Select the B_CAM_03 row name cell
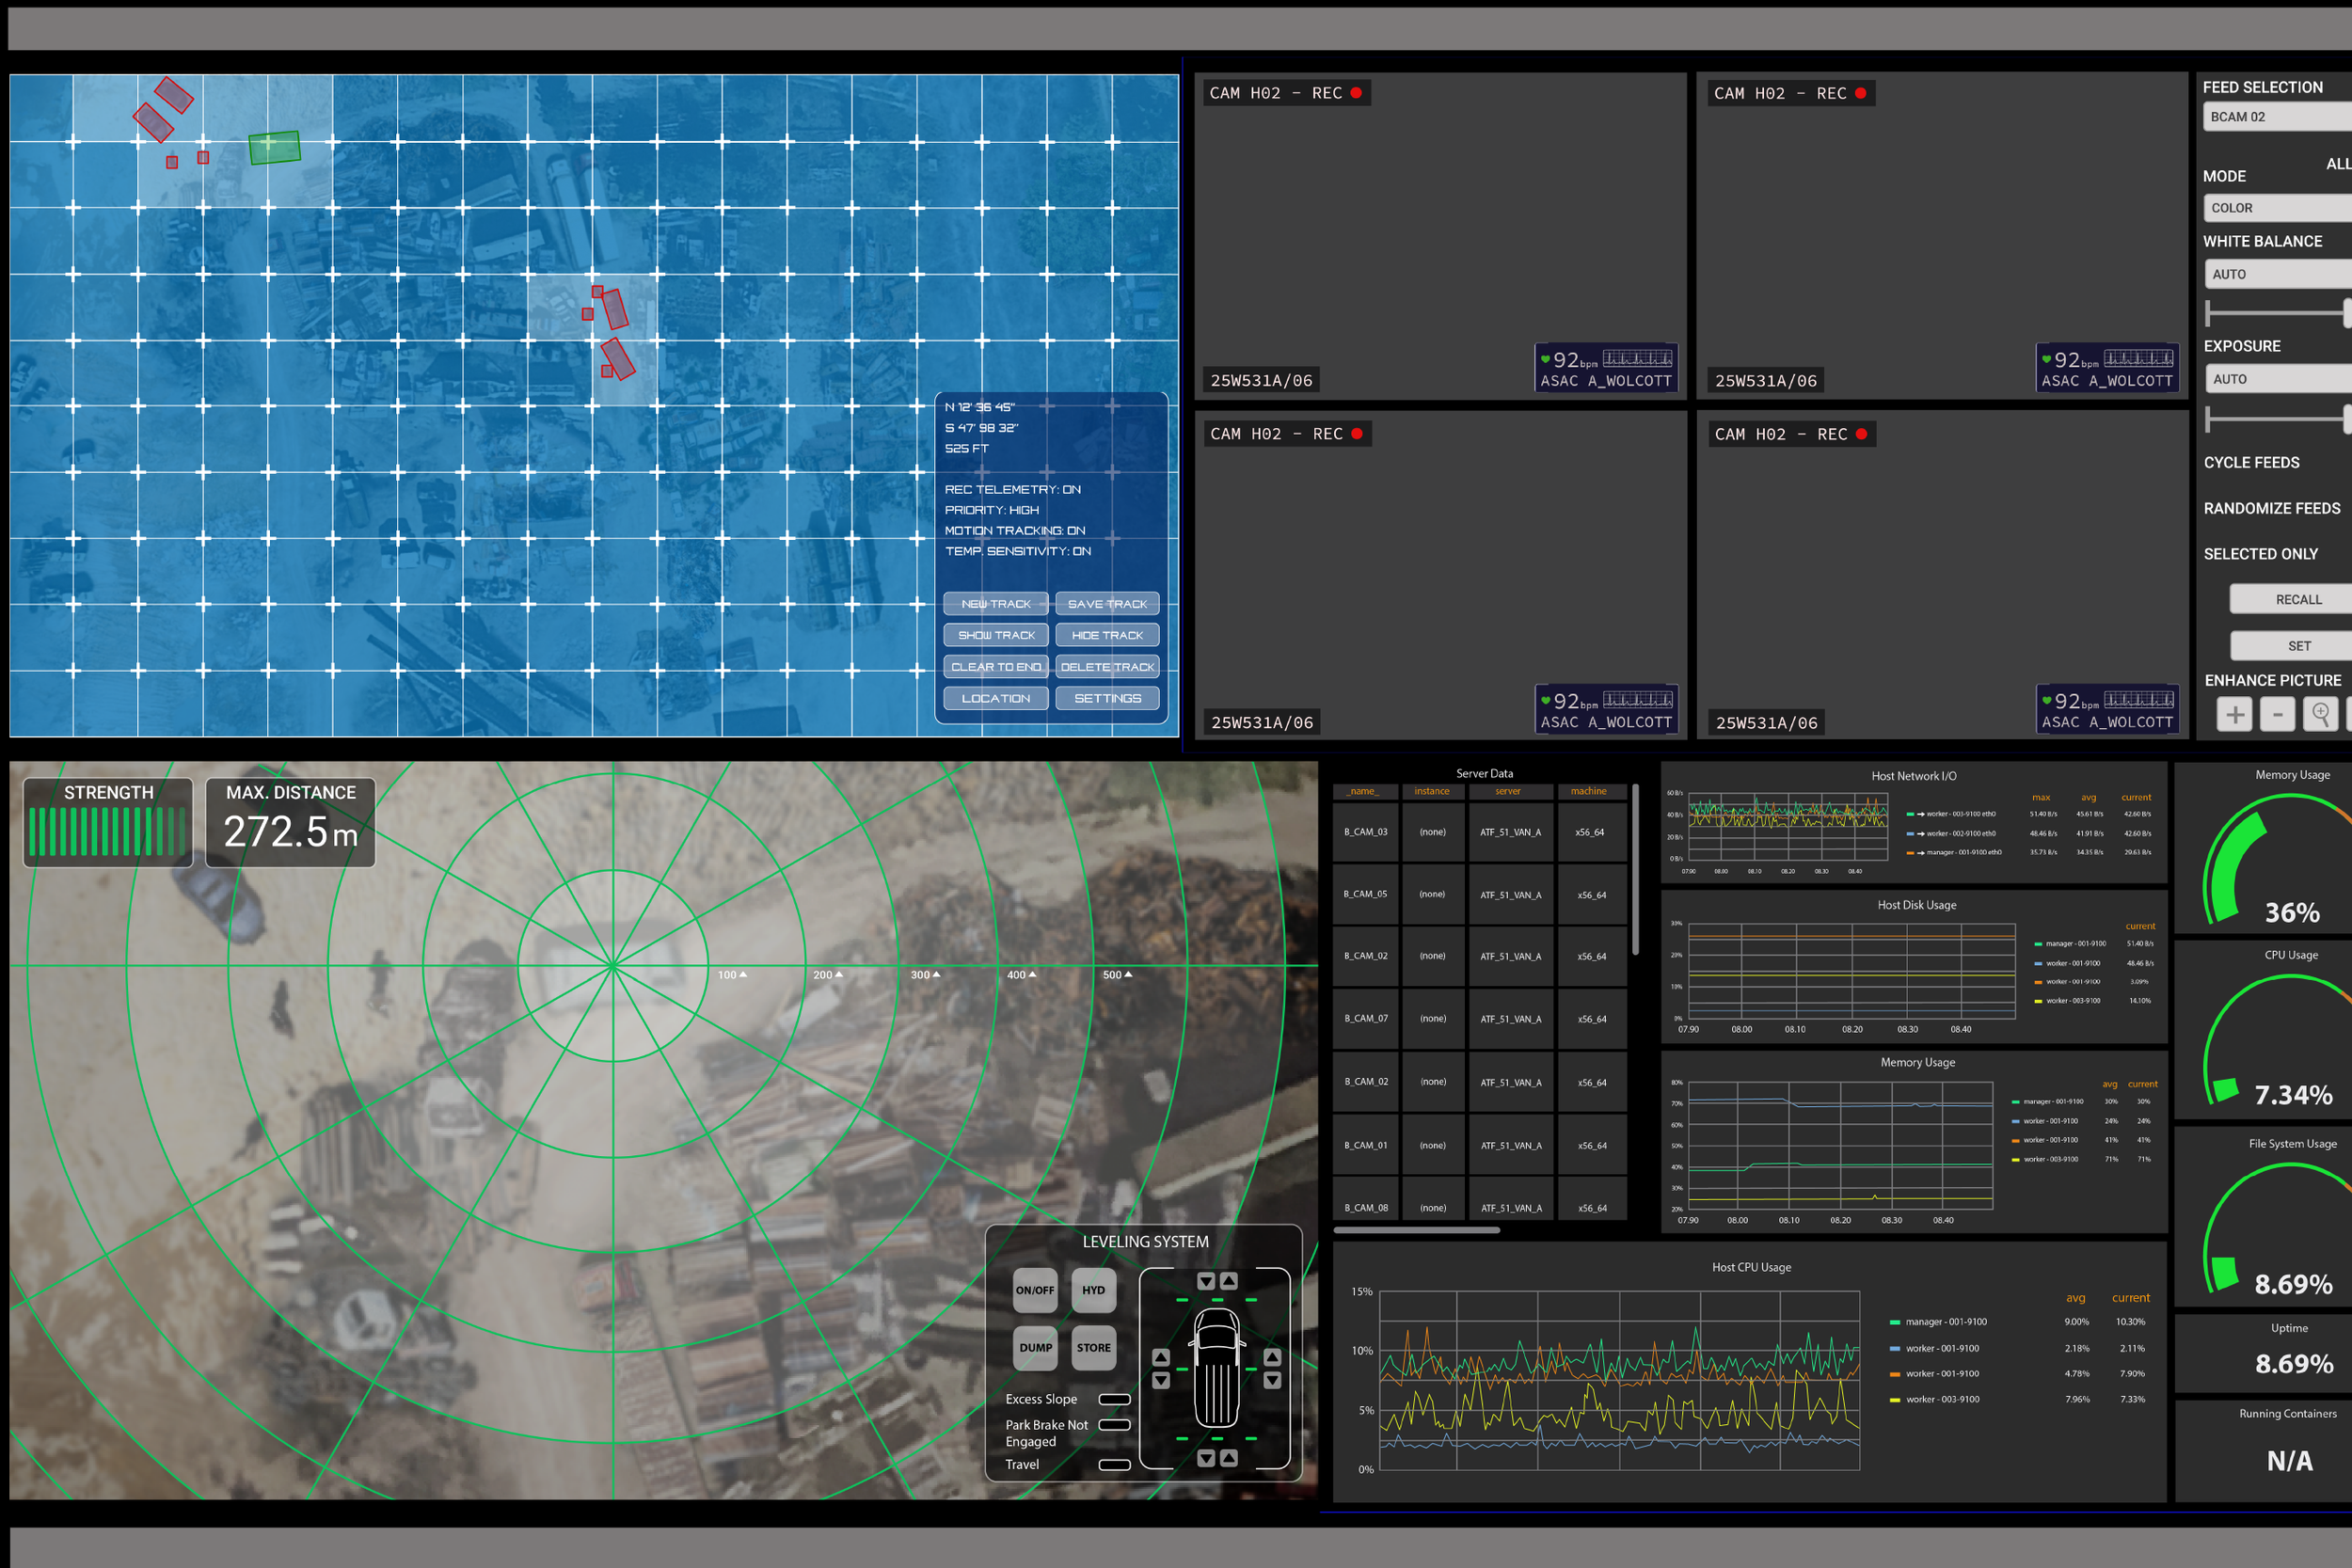Image resolution: width=2352 pixels, height=1568 pixels. (1365, 832)
